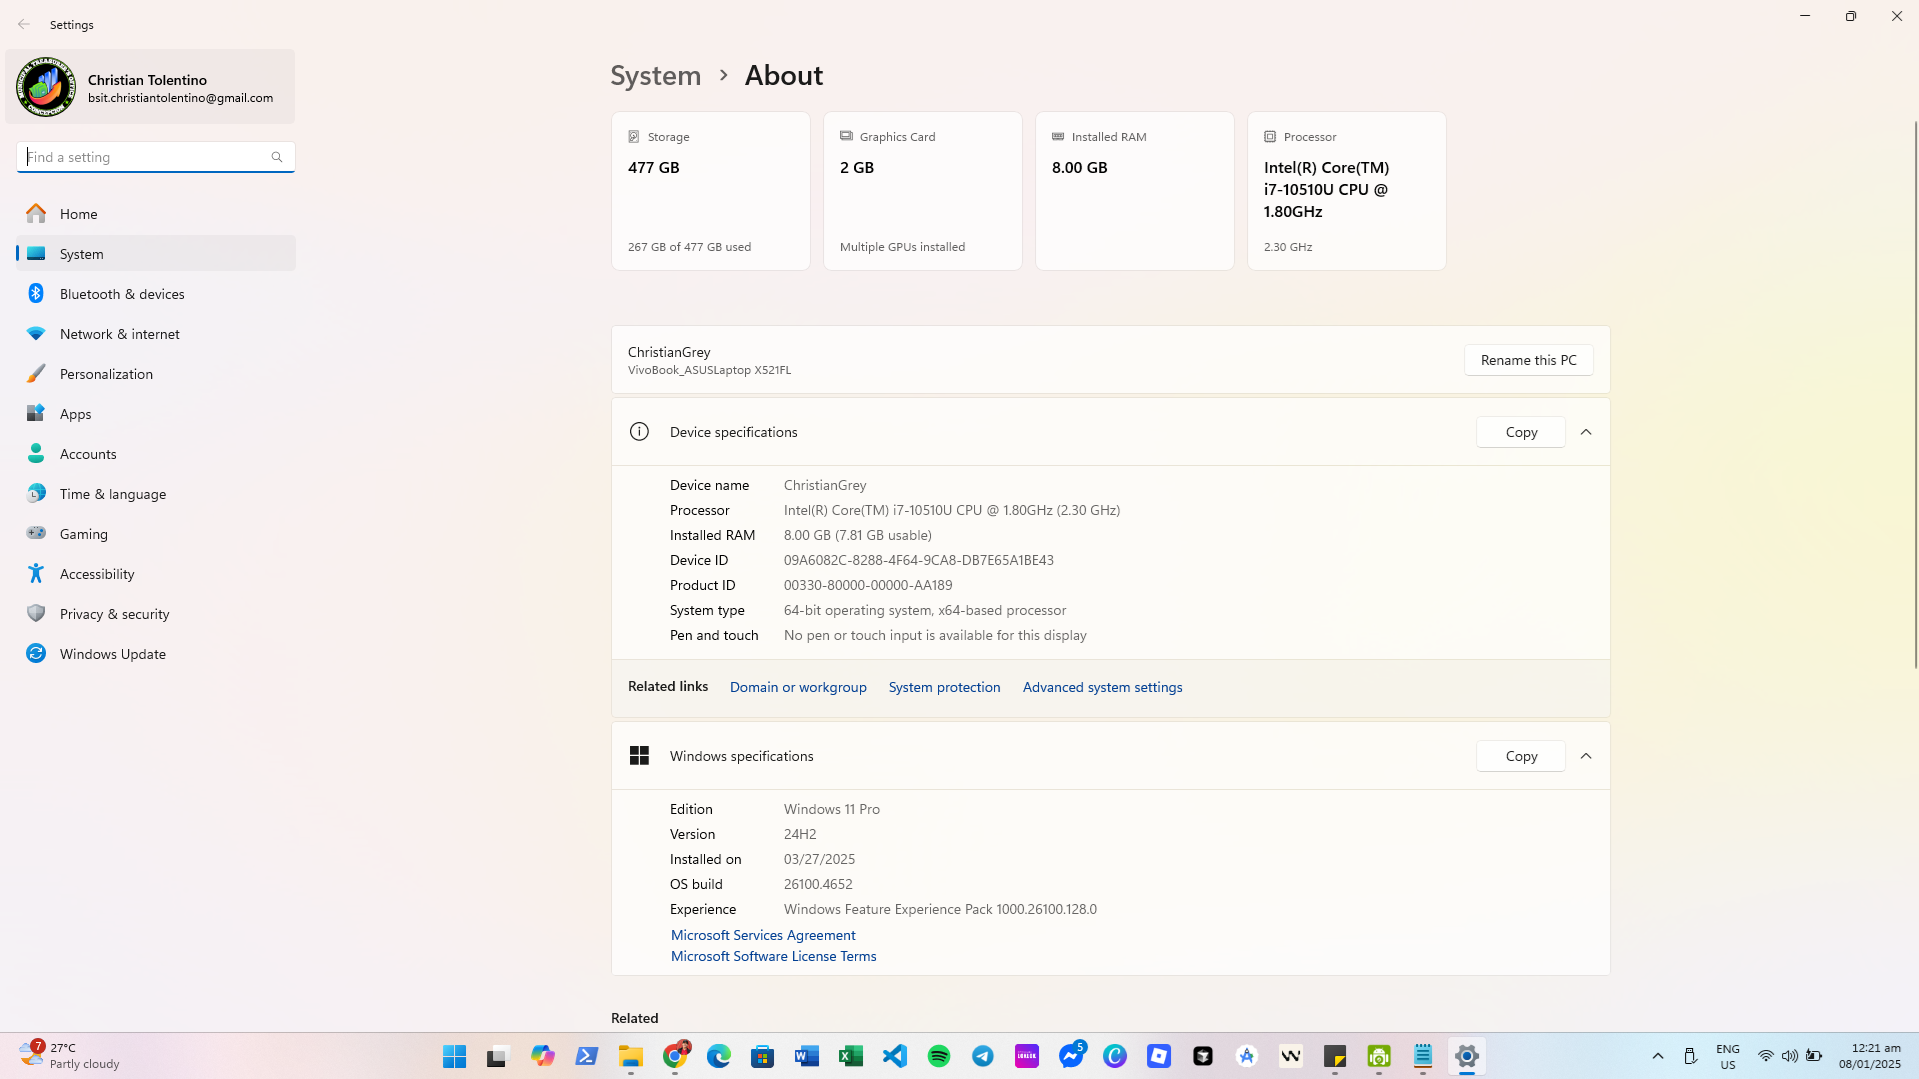Open Visual Studio Code from taskbar
1919x1079 pixels.
coord(895,1056)
